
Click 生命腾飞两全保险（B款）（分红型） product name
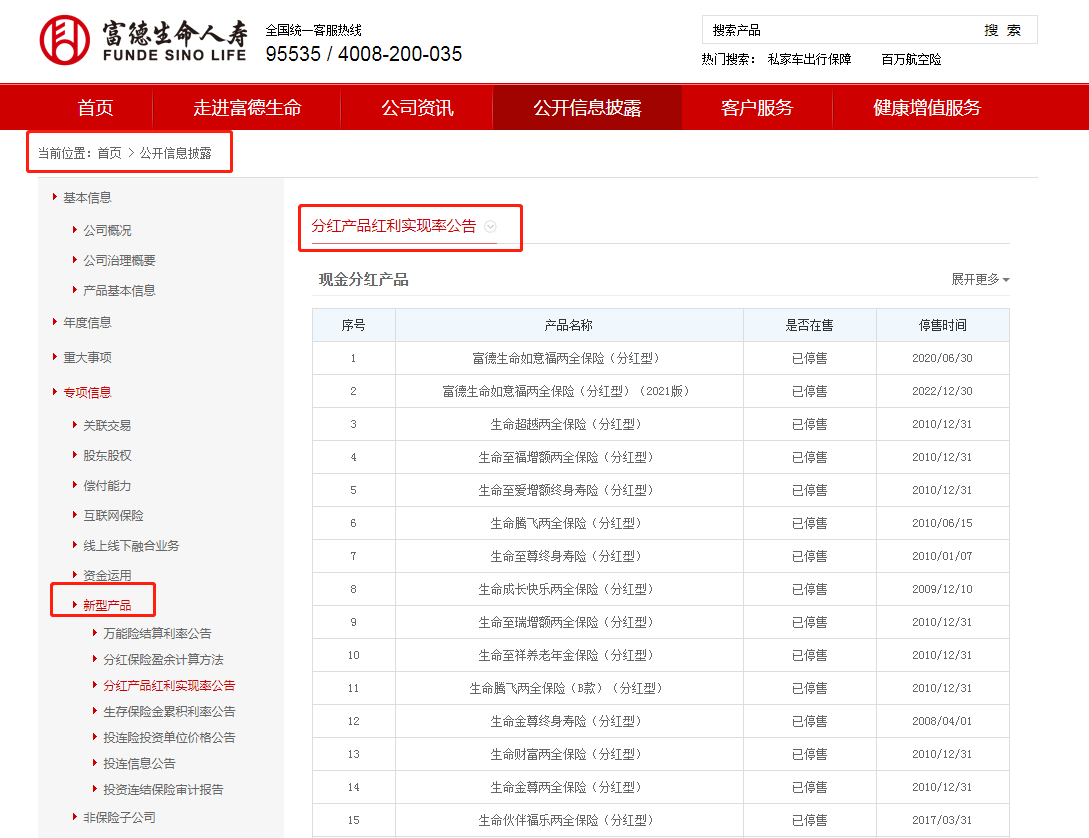point(565,688)
